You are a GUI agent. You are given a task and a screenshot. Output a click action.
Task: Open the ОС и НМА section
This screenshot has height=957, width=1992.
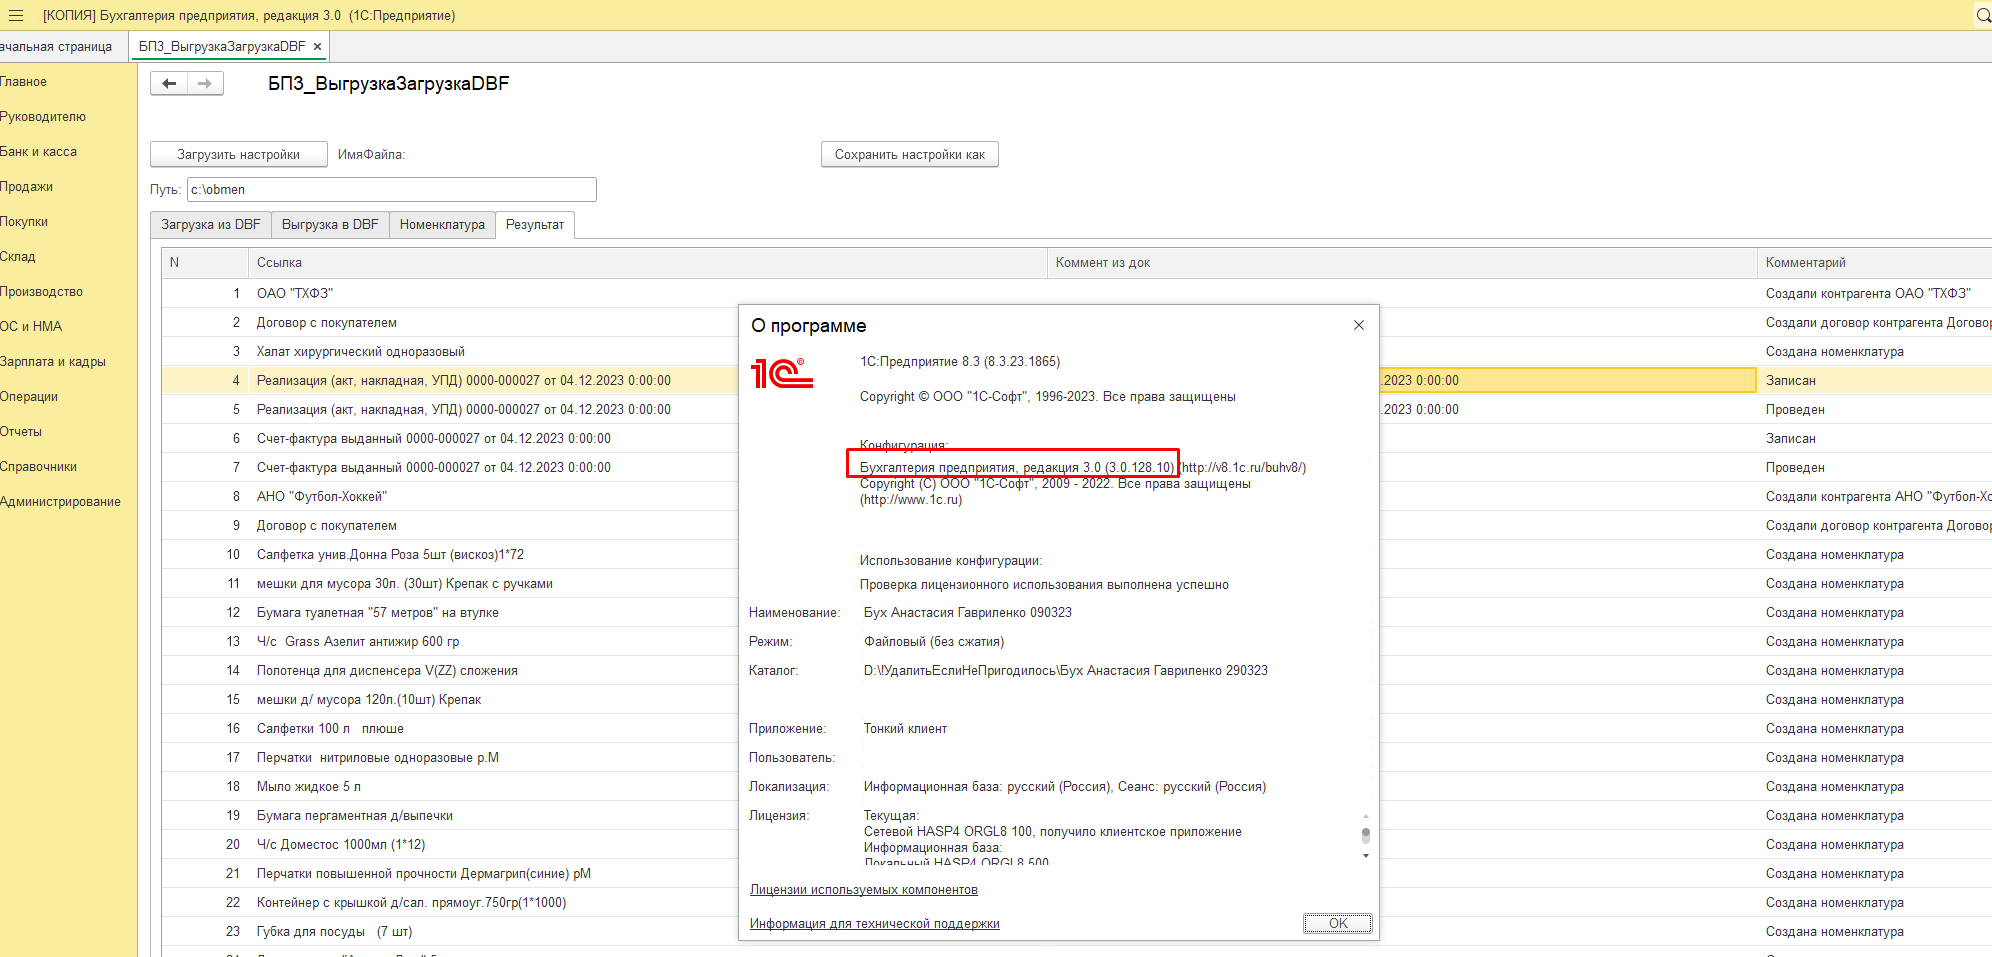point(31,327)
